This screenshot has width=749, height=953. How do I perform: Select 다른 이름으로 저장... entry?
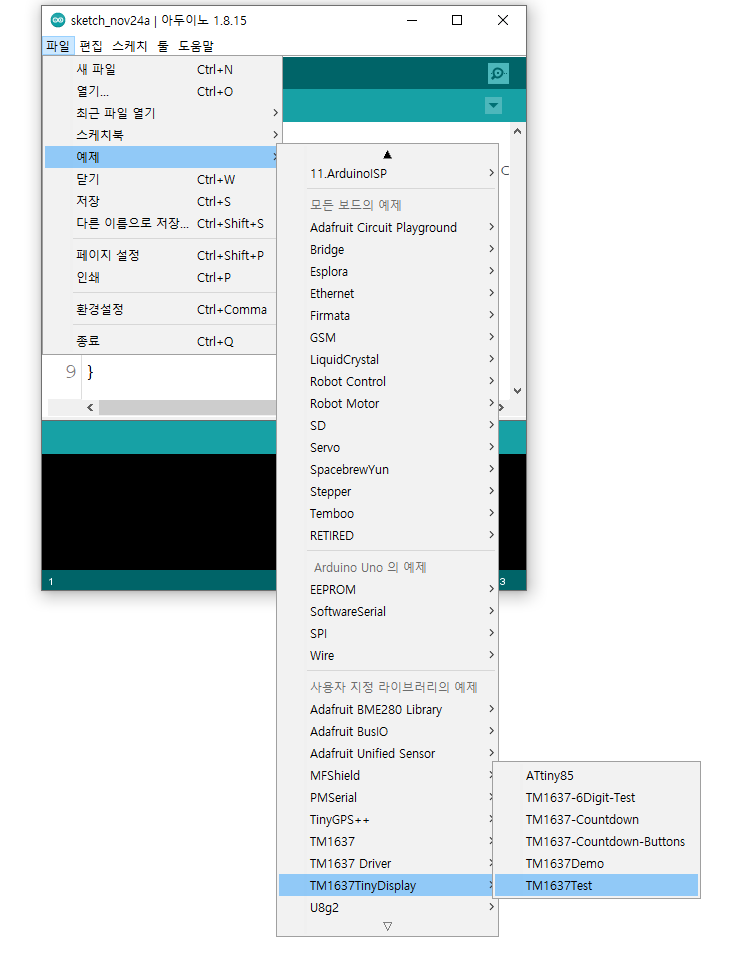pyautogui.click(x=162, y=223)
